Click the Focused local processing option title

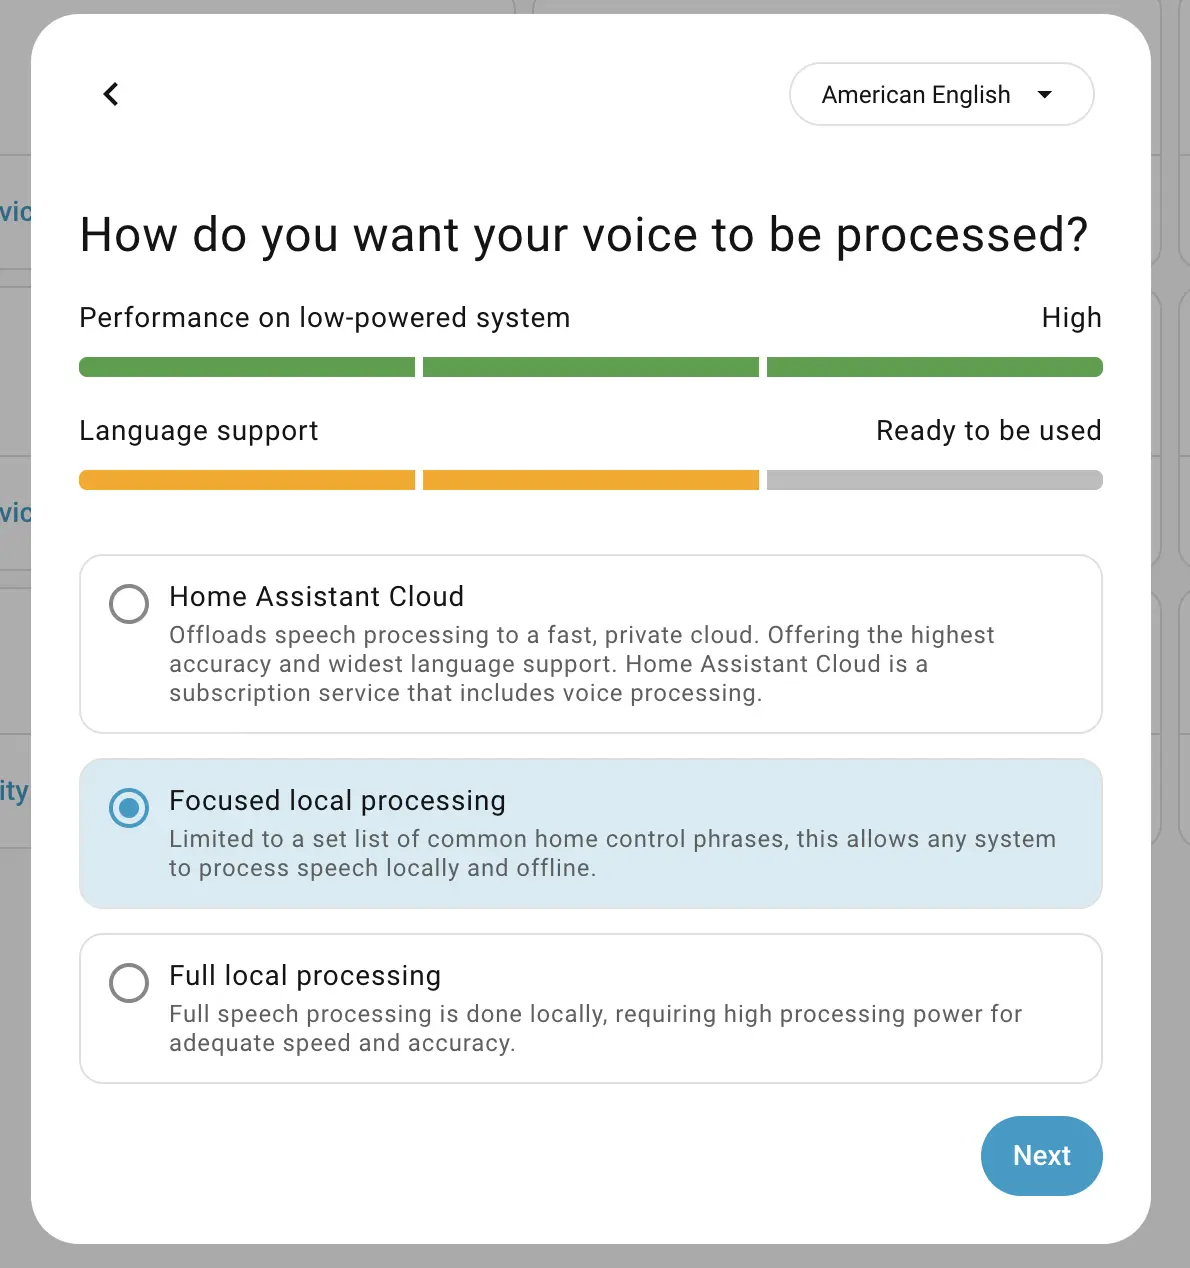(x=337, y=801)
